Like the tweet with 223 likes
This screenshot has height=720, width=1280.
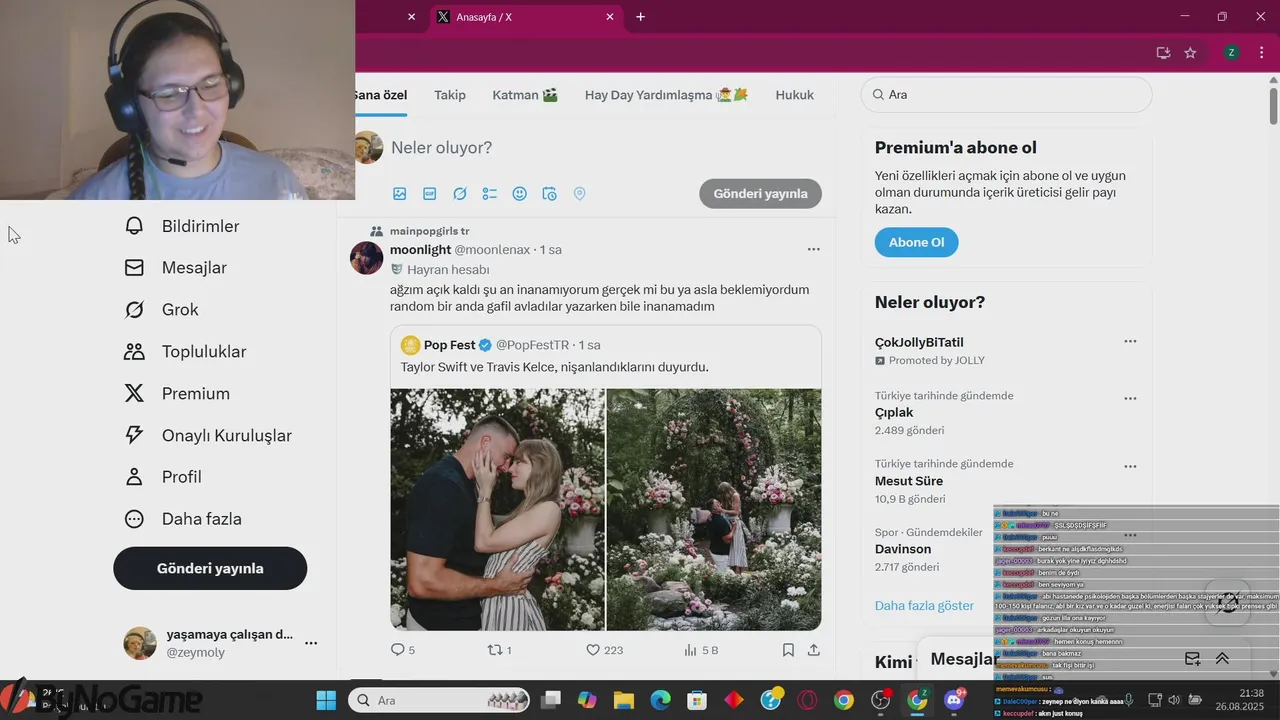tap(593, 650)
